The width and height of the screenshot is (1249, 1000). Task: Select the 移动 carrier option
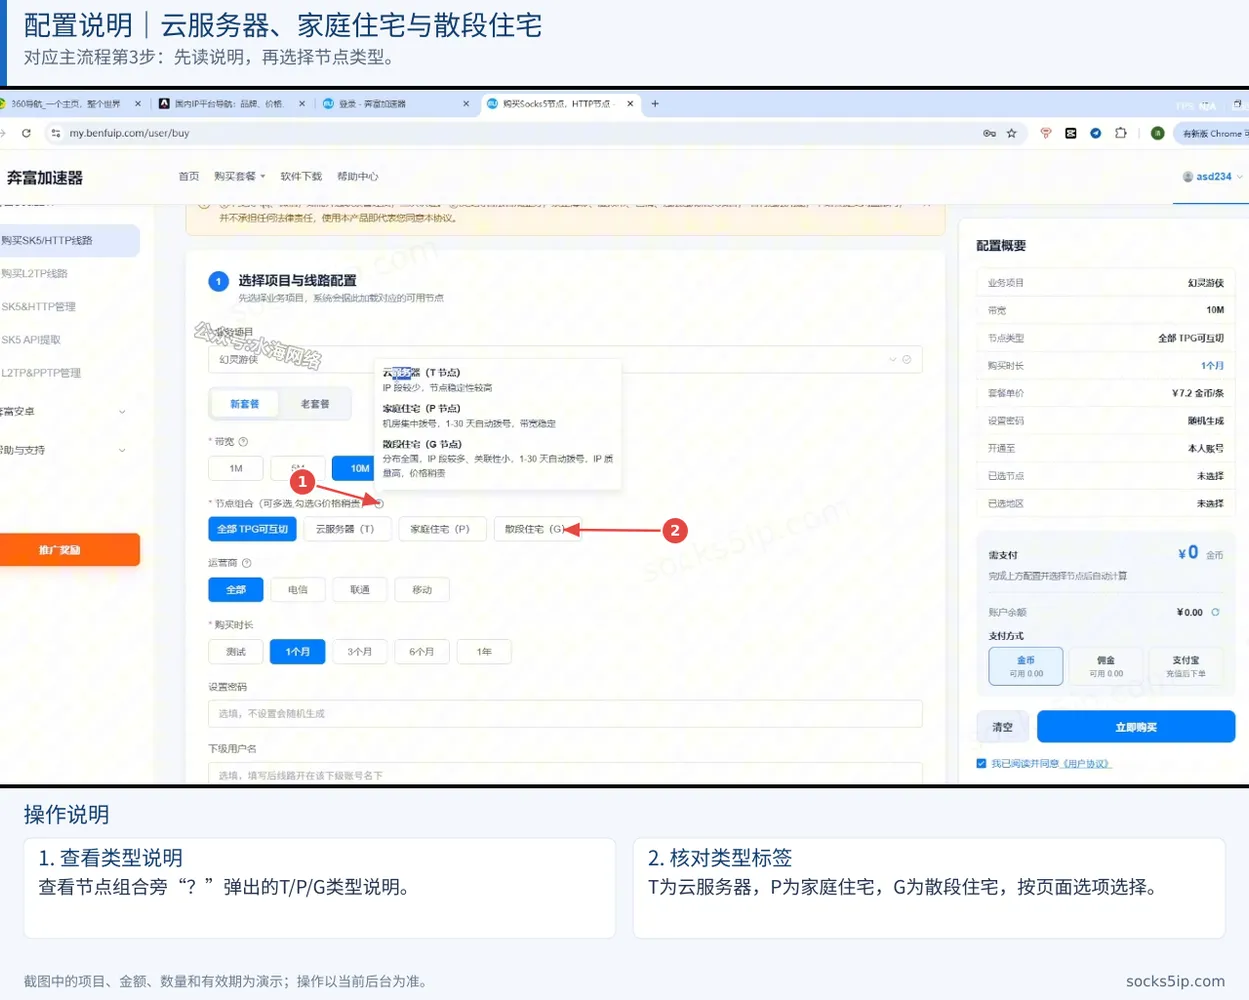point(422,590)
